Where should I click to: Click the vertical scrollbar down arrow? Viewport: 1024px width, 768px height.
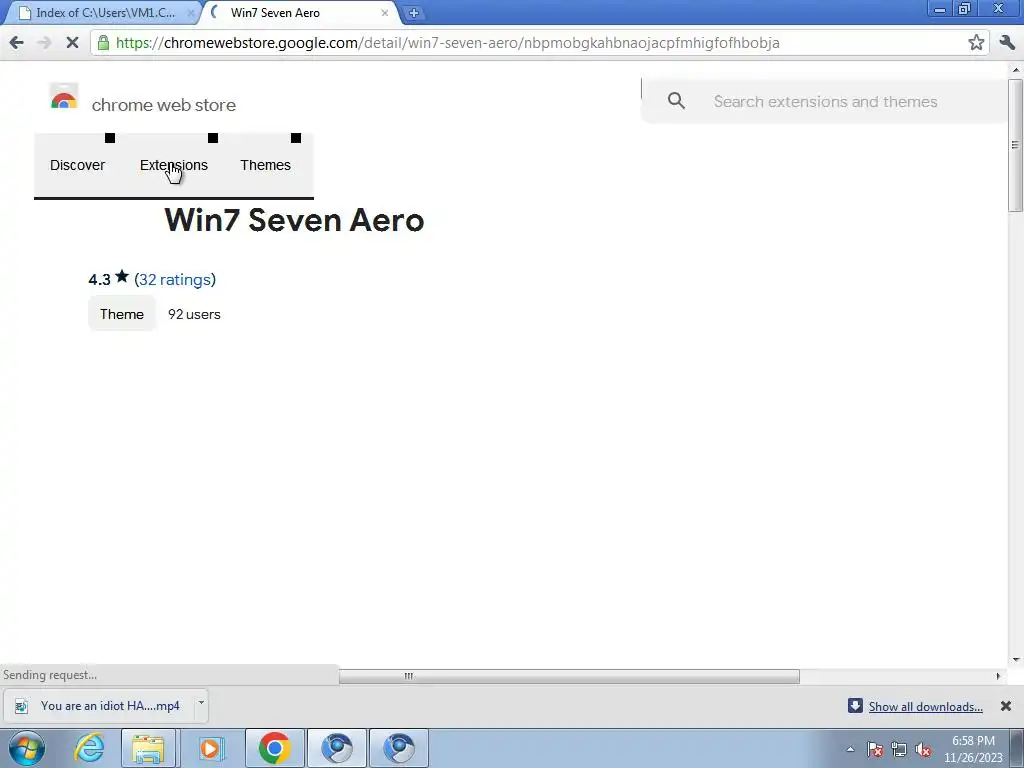(1016, 660)
